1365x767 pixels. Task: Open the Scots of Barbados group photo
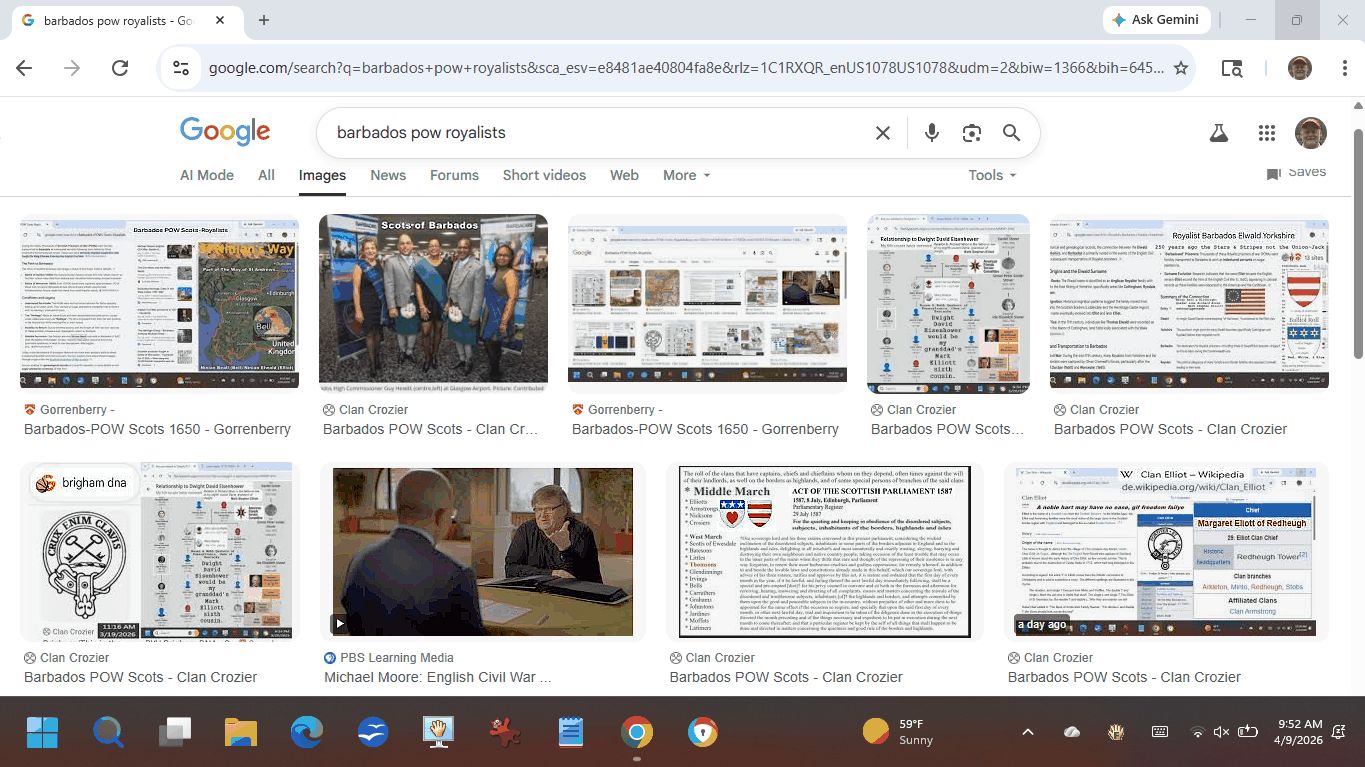click(x=433, y=304)
